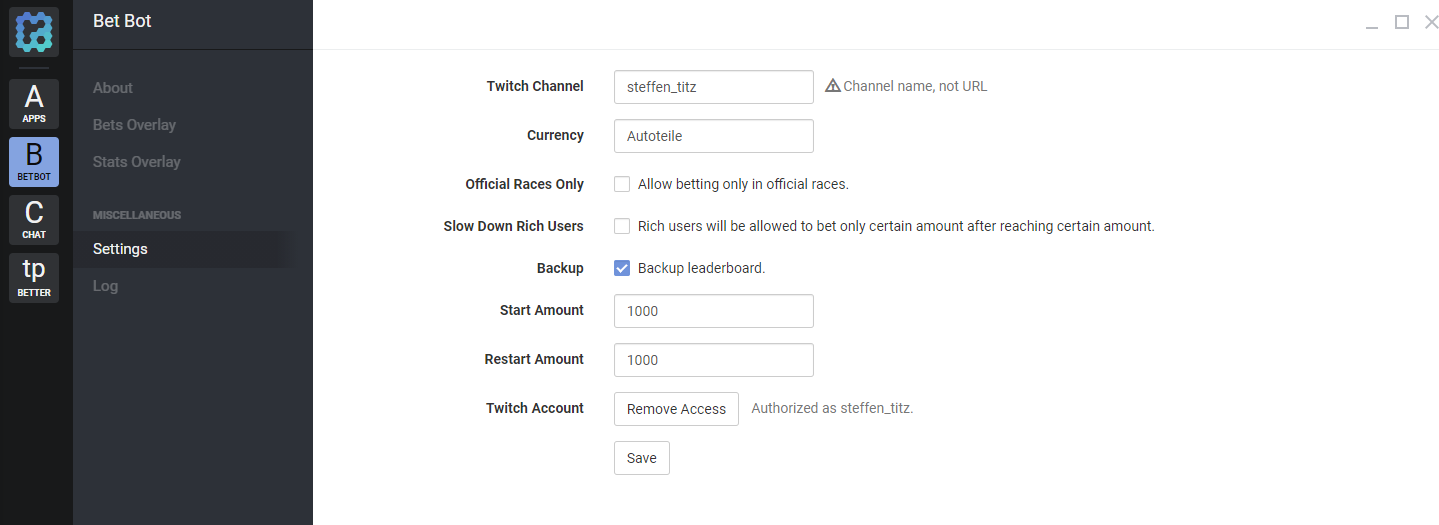The width and height of the screenshot is (1439, 525).
Task: Click the Rich users description text
Action: coord(896,226)
